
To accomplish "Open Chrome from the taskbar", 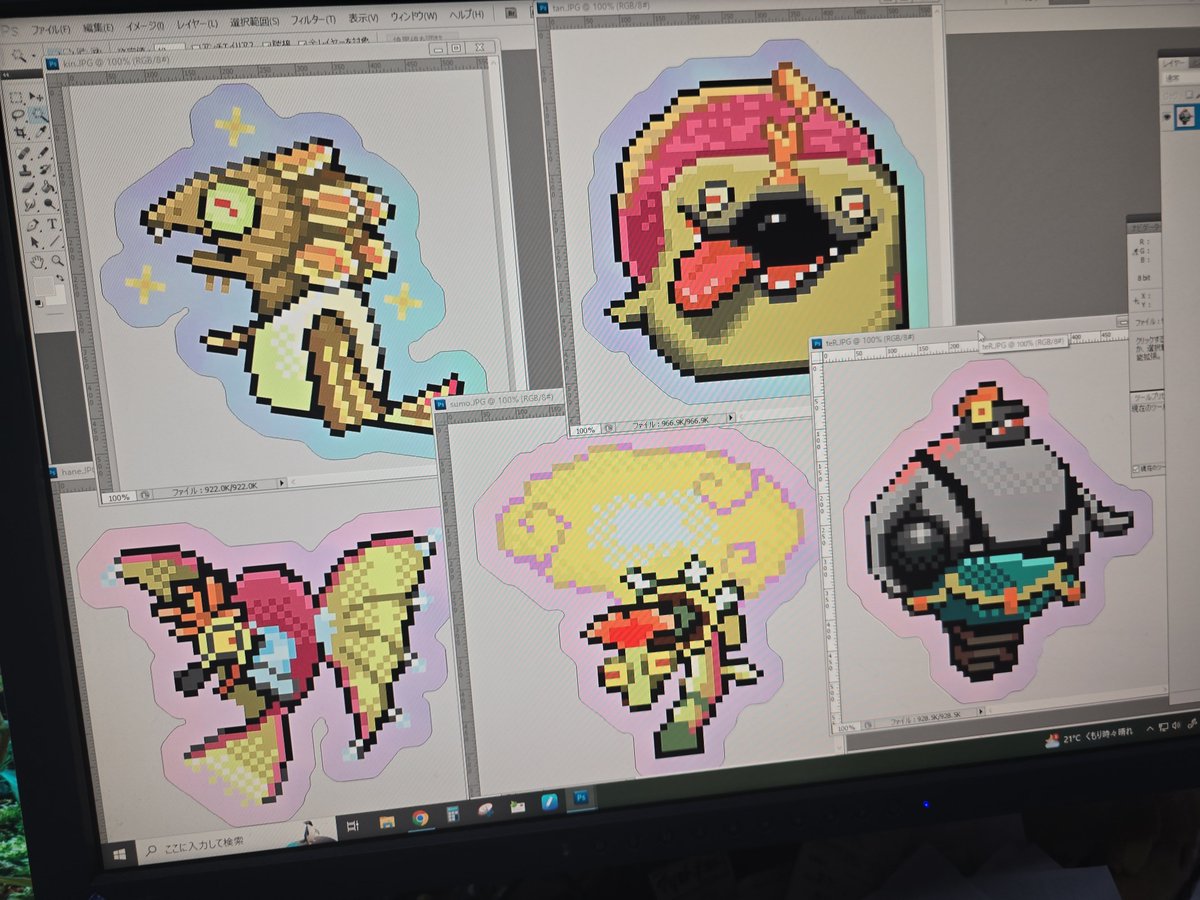I will (420, 818).
